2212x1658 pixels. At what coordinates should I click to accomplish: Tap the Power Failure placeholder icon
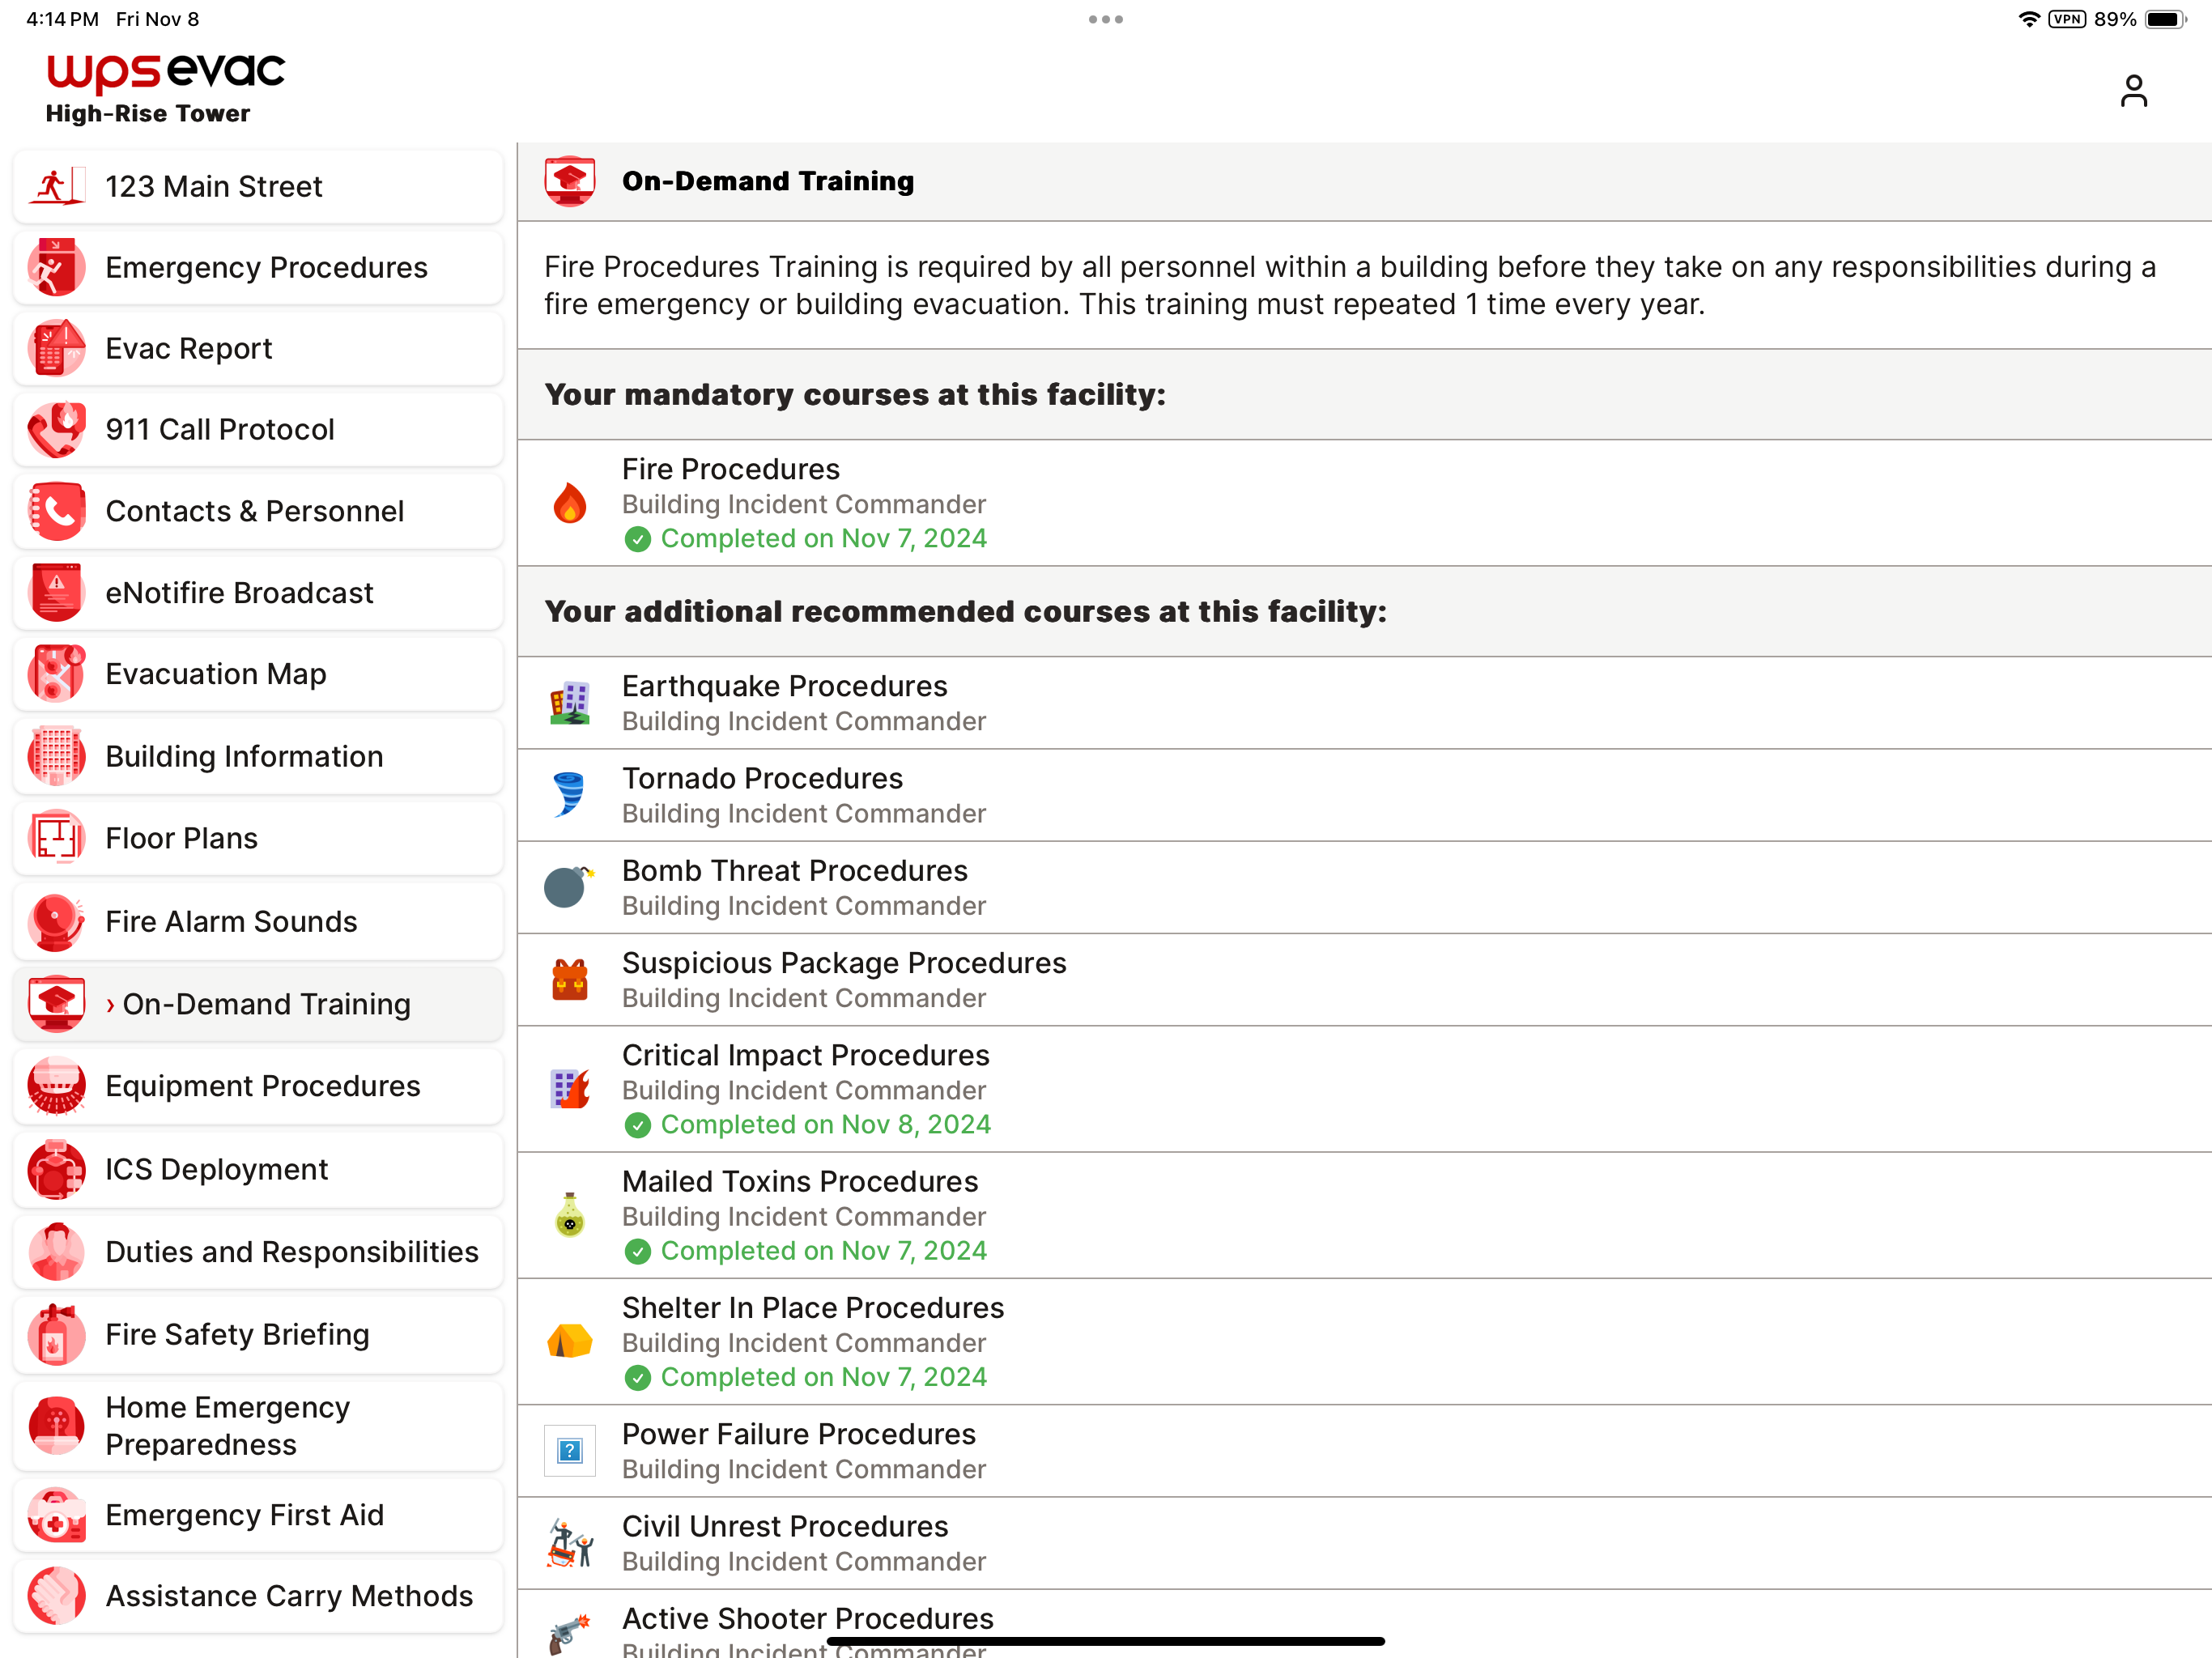coord(570,1450)
